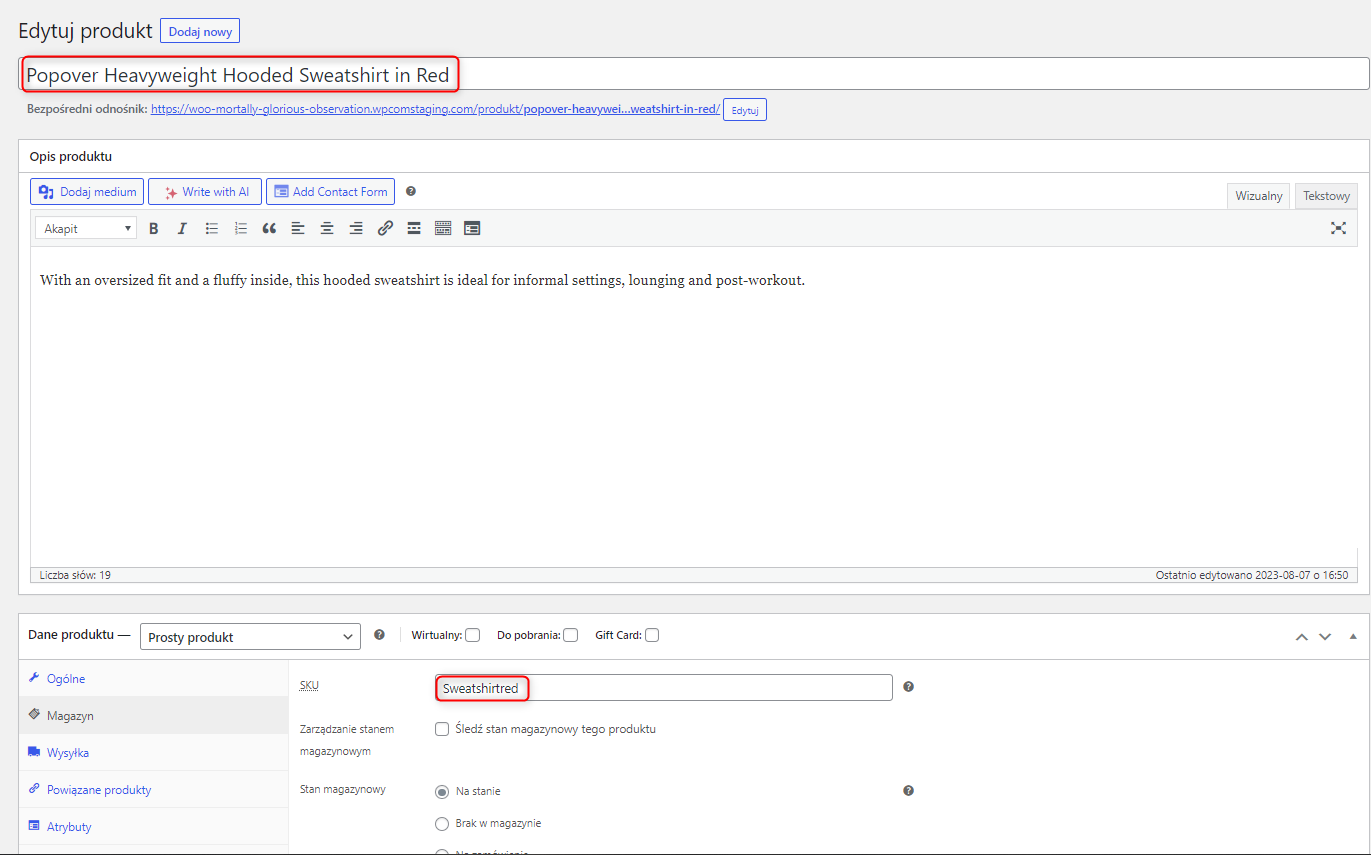Click the Ostatnio edytowano timestamp text

tap(1252, 576)
